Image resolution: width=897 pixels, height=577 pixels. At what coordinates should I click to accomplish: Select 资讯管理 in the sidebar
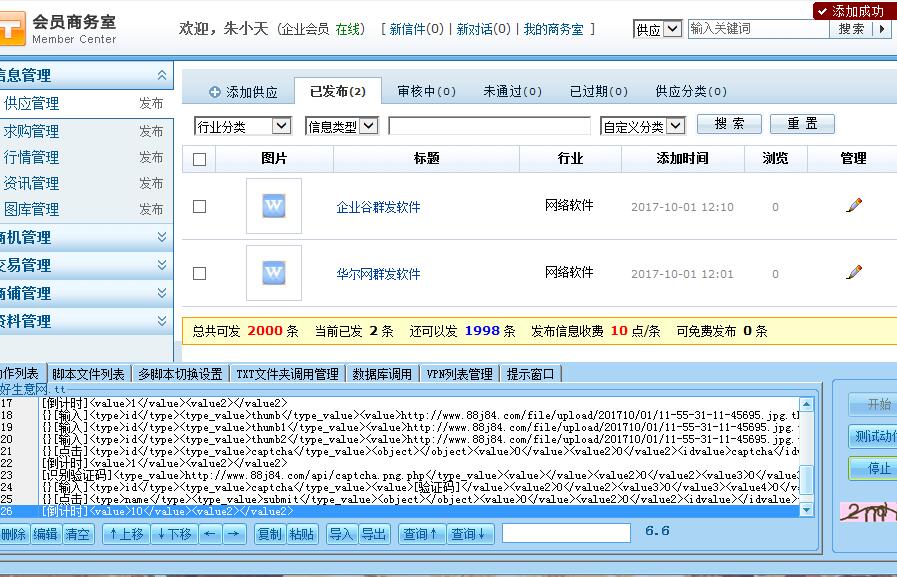(x=31, y=183)
